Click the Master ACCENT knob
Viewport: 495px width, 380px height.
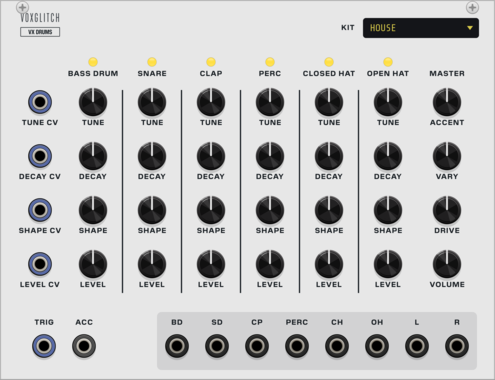pyautogui.click(x=447, y=102)
